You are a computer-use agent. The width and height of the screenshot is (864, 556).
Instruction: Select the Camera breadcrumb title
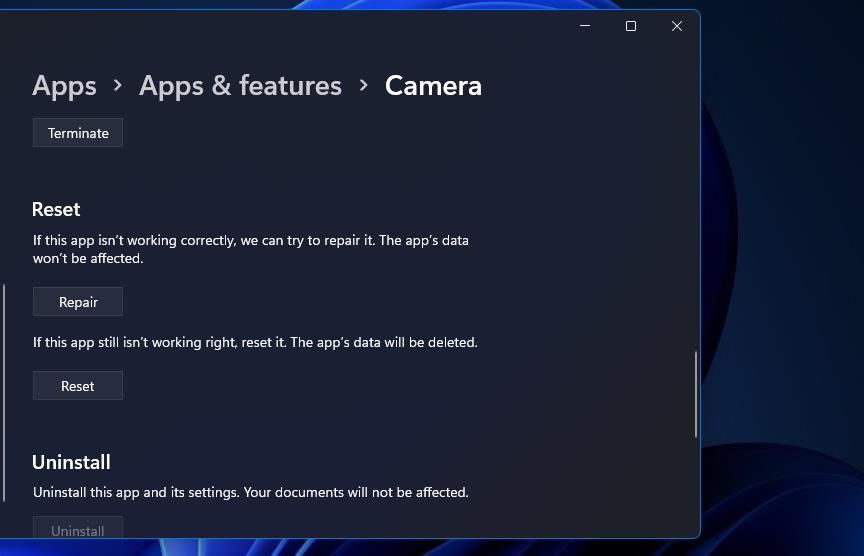point(433,86)
